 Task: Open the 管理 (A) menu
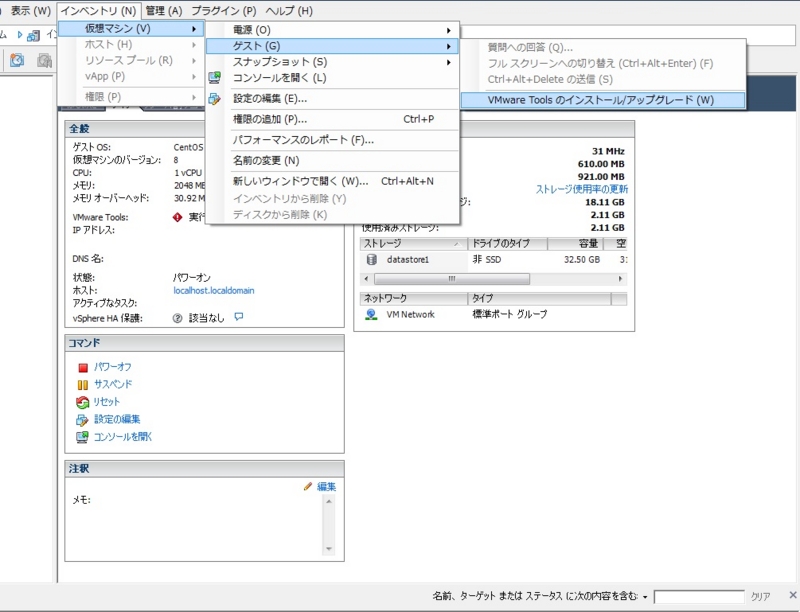tap(164, 11)
